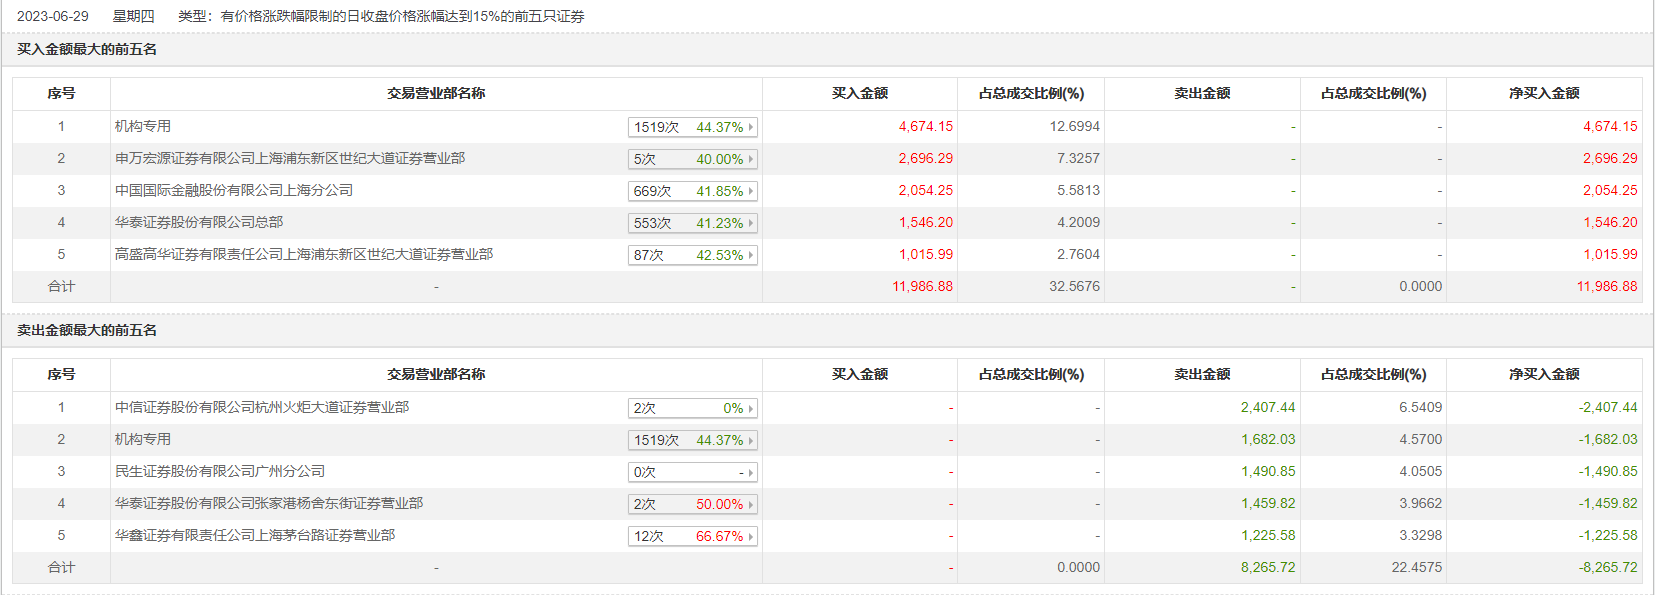Click 申万宏源证券上海浦东新区世纪大道证券营业部 link
The image size is (1655, 595).
click(x=290, y=158)
